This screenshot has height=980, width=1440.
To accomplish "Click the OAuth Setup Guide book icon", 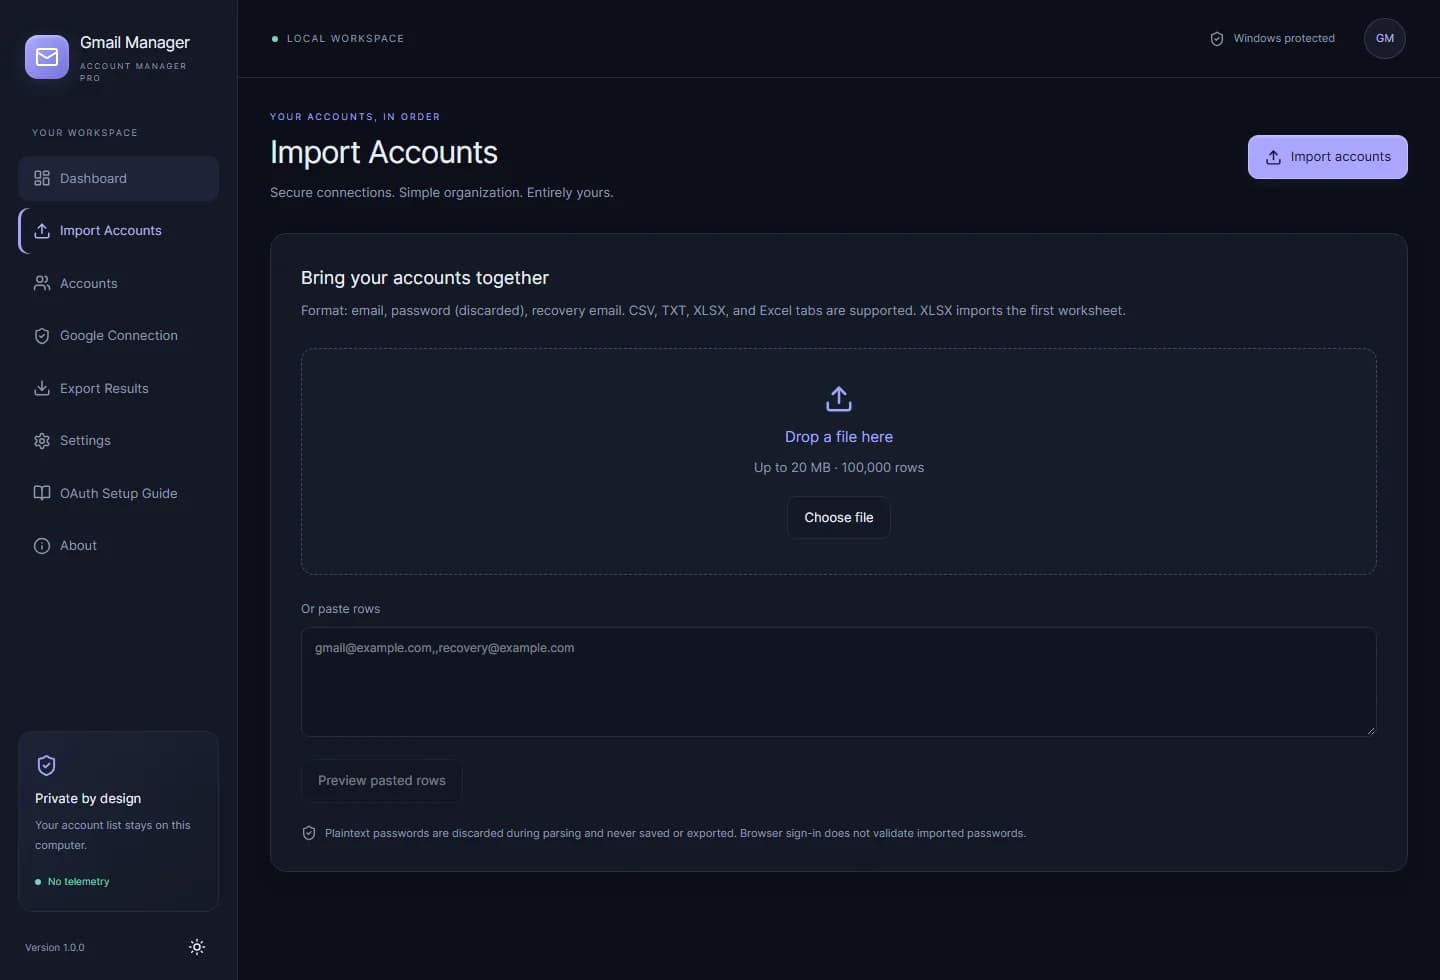I will pyautogui.click(x=42, y=493).
